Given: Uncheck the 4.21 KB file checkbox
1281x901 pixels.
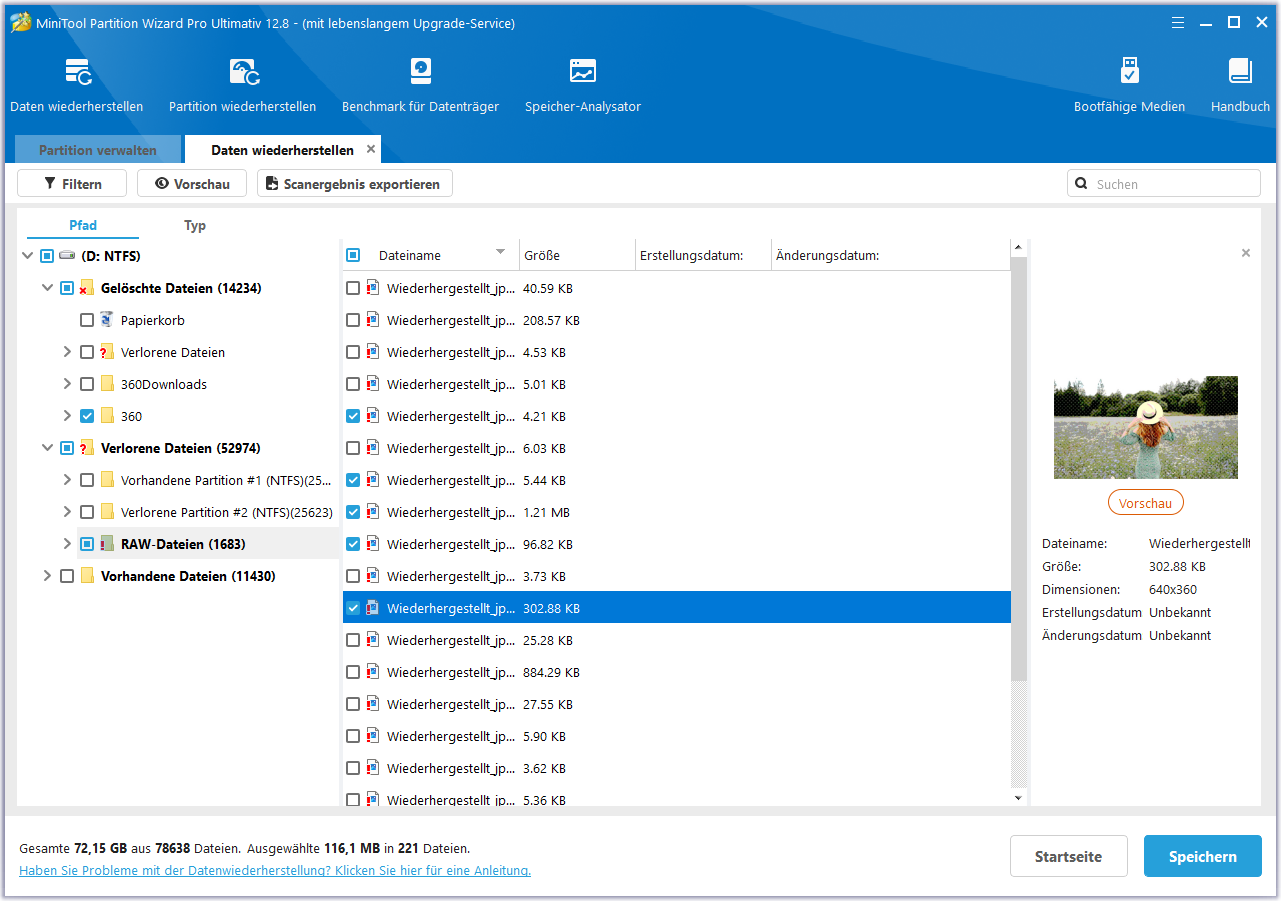Looking at the screenshot, I should point(353,416).
